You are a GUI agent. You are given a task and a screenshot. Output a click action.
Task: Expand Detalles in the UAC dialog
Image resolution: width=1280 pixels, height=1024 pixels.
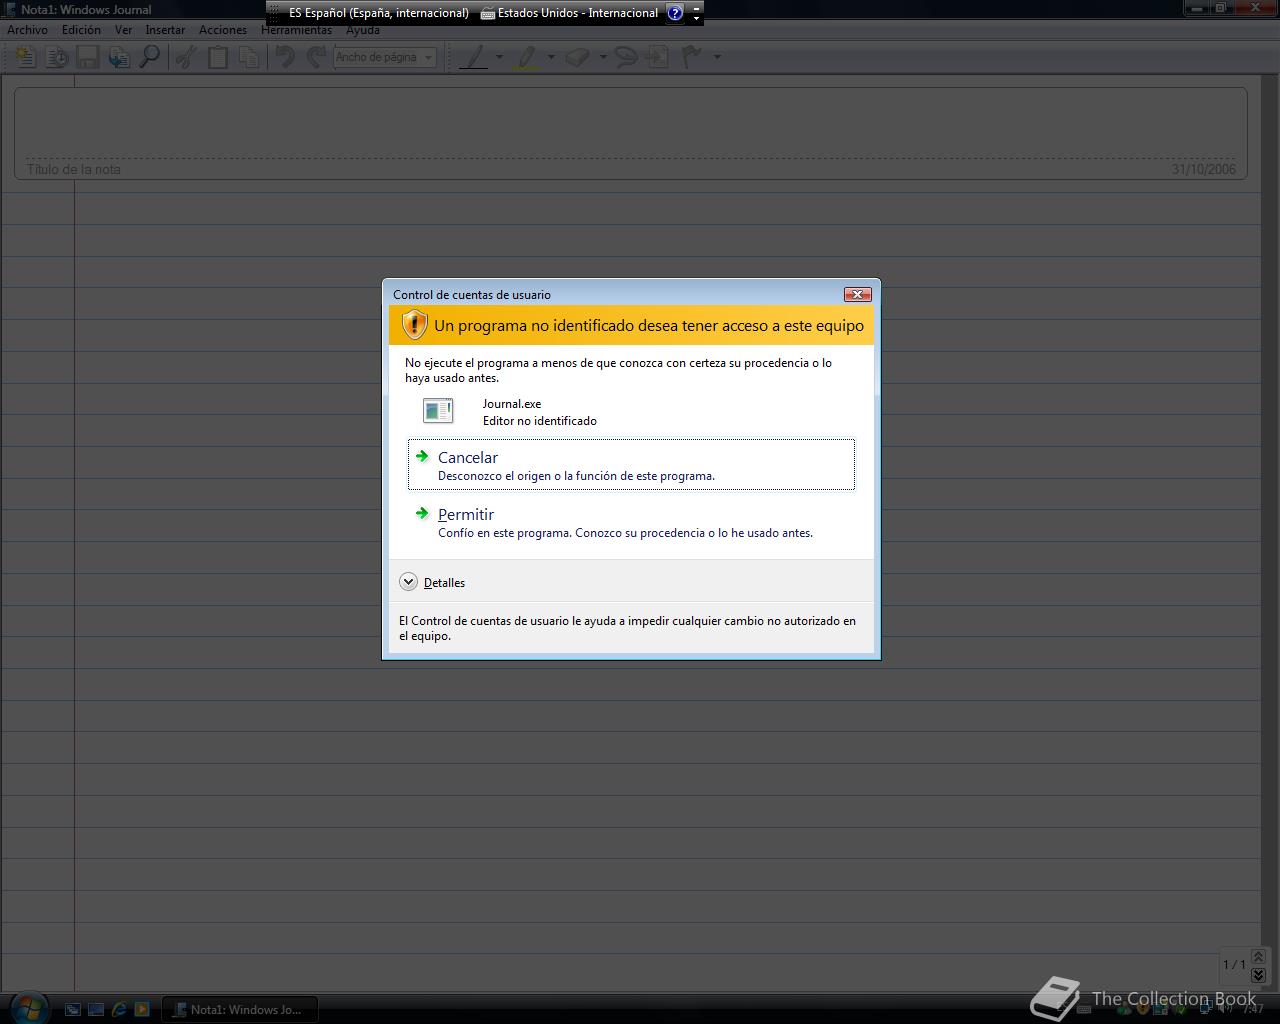point(433,582)
